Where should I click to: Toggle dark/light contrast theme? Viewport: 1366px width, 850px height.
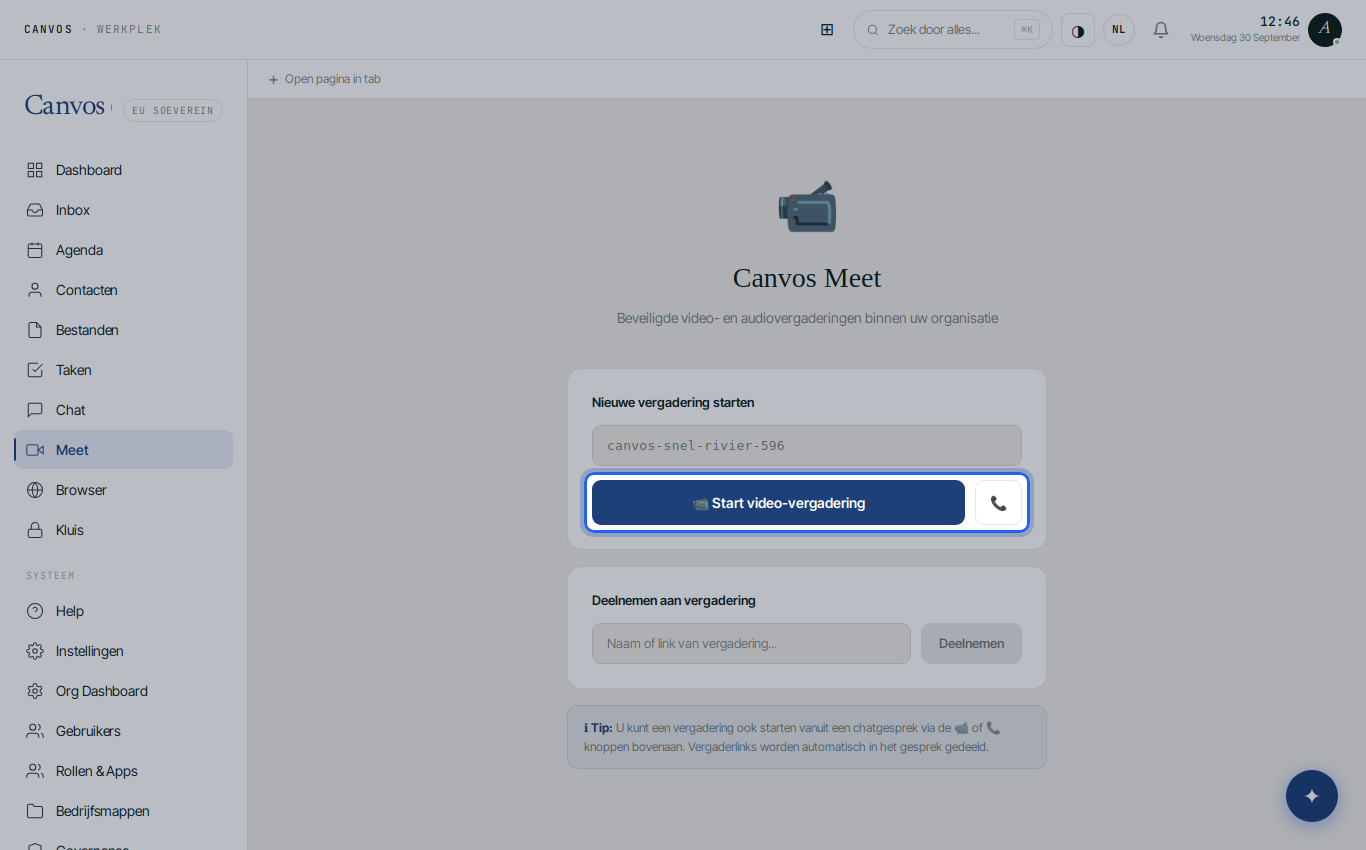[x=1078, y=30]
